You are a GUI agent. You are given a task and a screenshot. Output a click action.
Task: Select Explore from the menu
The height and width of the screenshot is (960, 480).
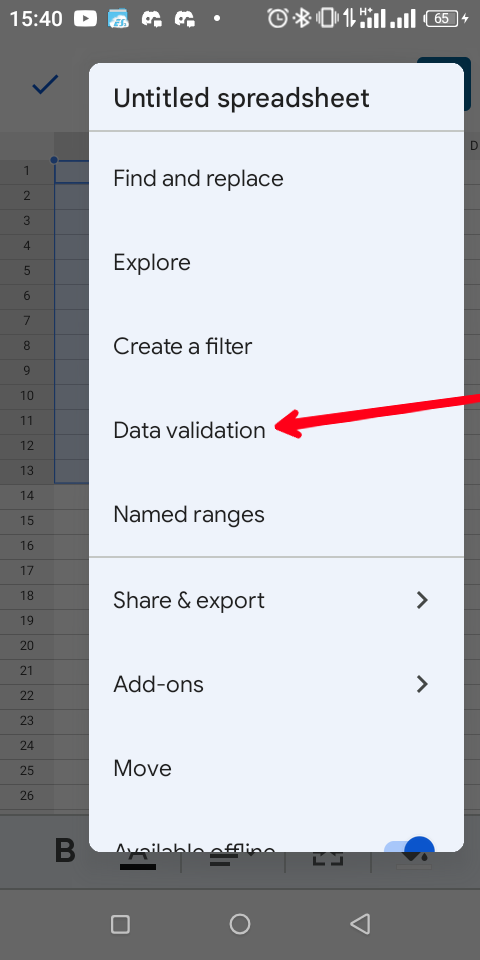point(276,263)
